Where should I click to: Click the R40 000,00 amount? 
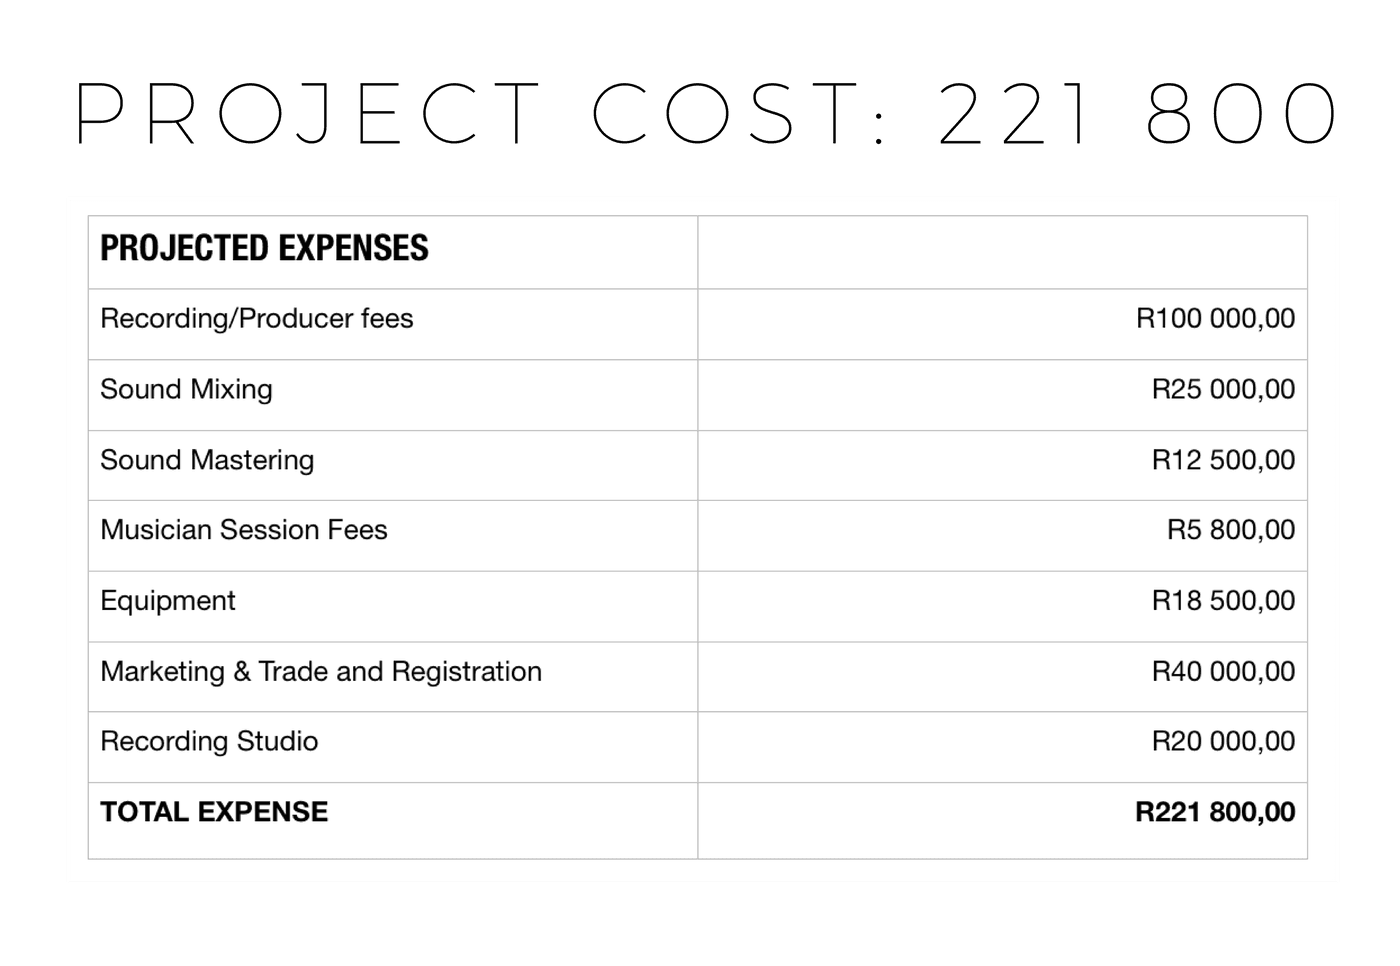tap(1223, 671)
